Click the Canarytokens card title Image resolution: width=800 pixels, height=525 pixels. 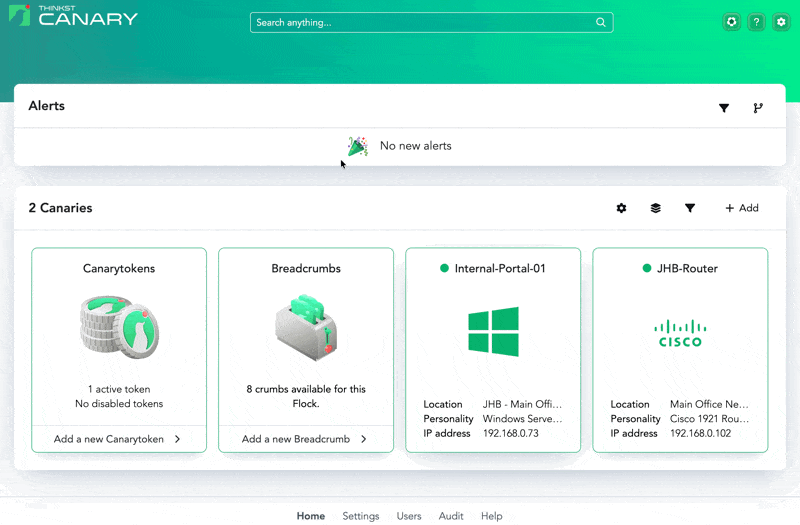pyautogui.click(x=119, y=268)
